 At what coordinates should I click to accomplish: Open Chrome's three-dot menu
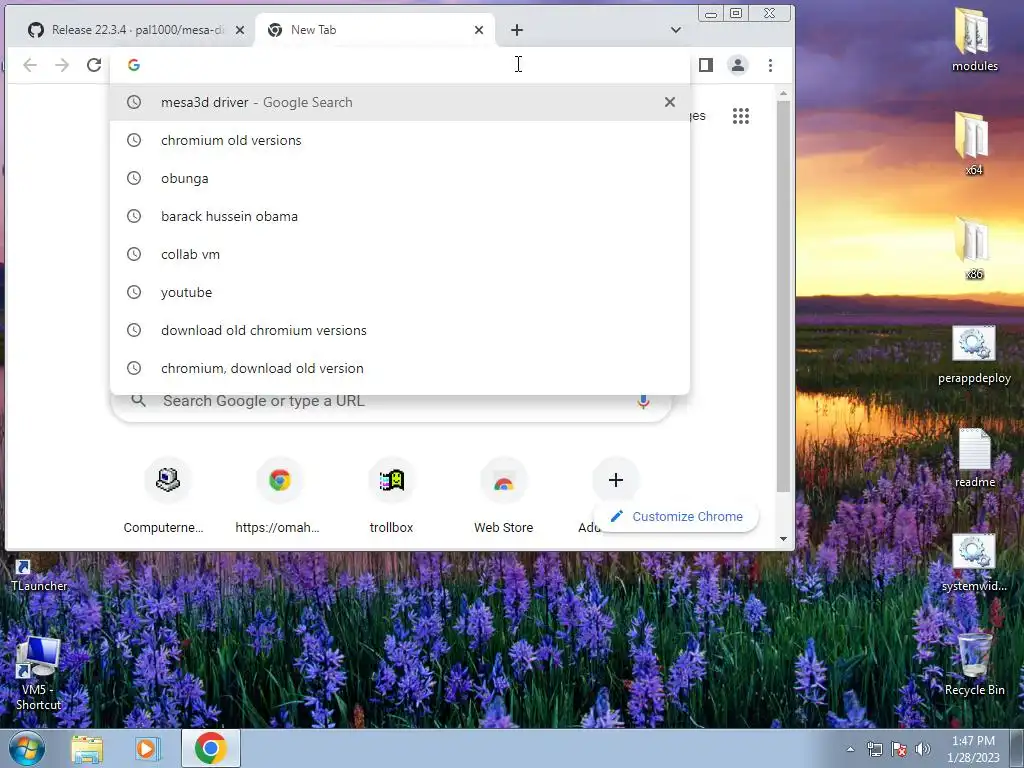(x=771, y=65)
